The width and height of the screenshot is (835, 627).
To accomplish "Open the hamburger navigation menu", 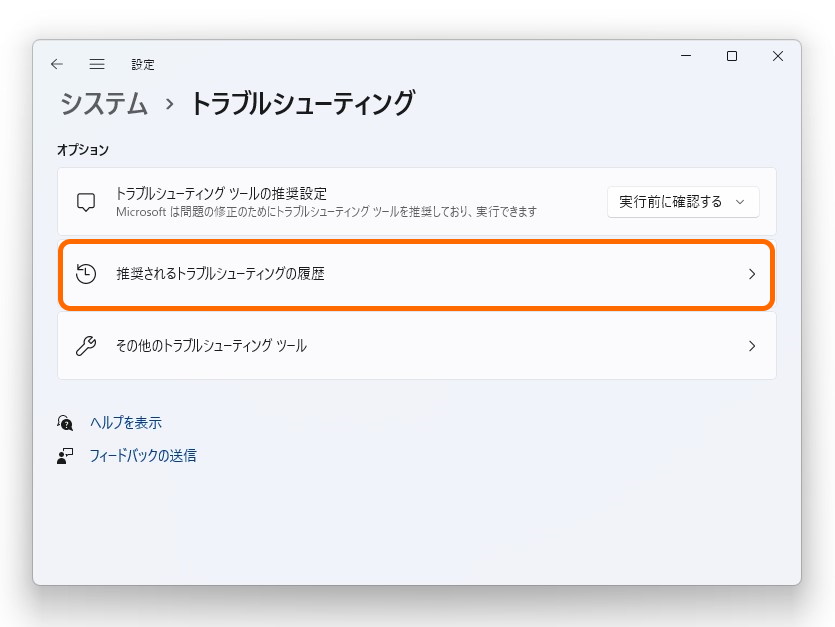I will coord(97,64).
